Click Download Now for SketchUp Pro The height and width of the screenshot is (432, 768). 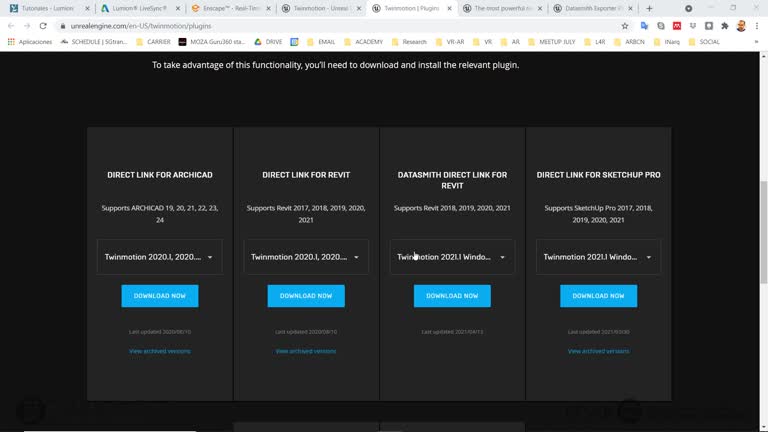(598, 296)
